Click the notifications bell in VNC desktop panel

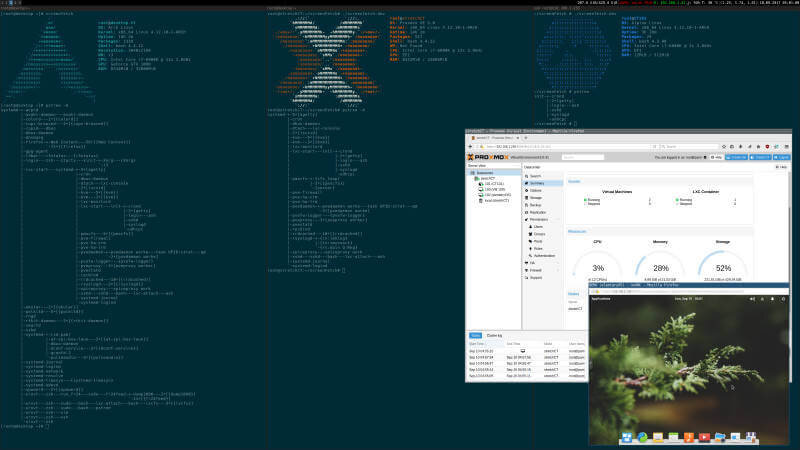click(x=772, y=299)
